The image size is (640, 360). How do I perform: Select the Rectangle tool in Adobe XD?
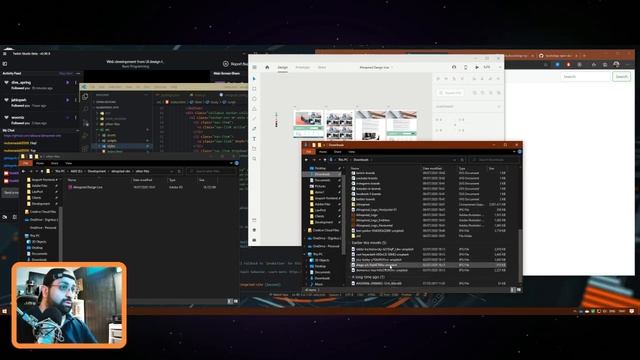coord(254,89)
